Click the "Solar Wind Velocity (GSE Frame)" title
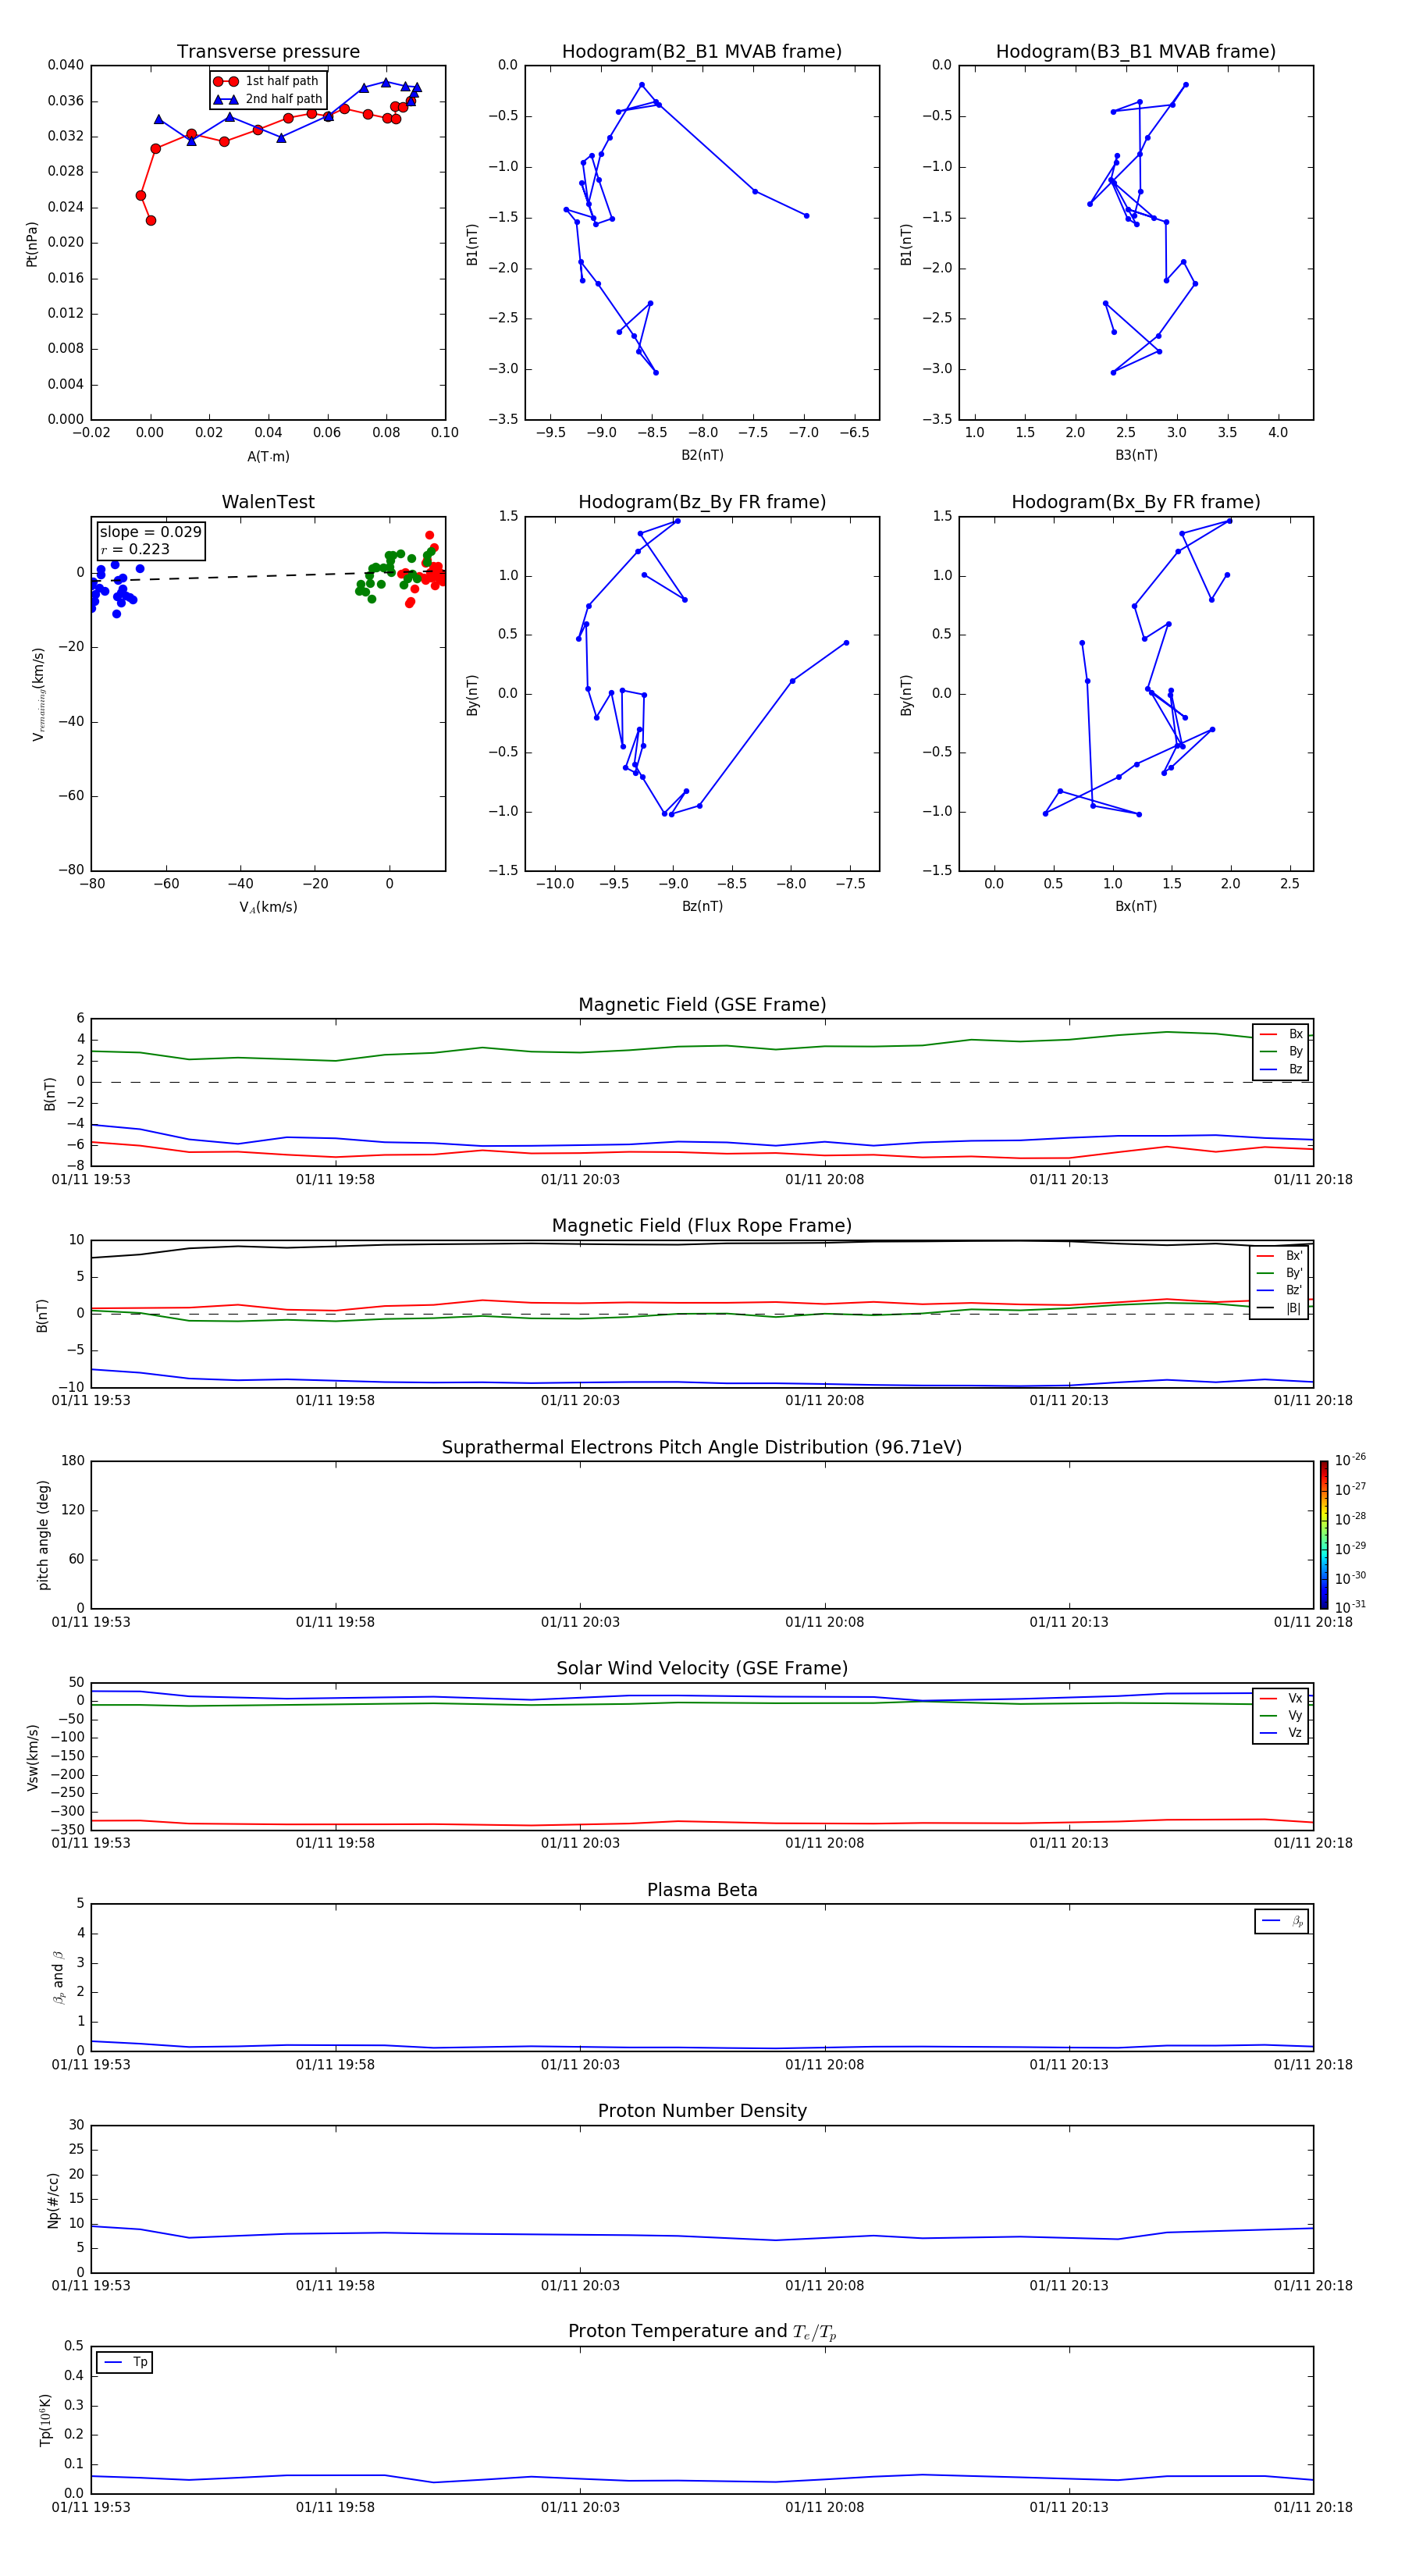Viewport: 1405px width, 2576px height. tap(702, 1669)
